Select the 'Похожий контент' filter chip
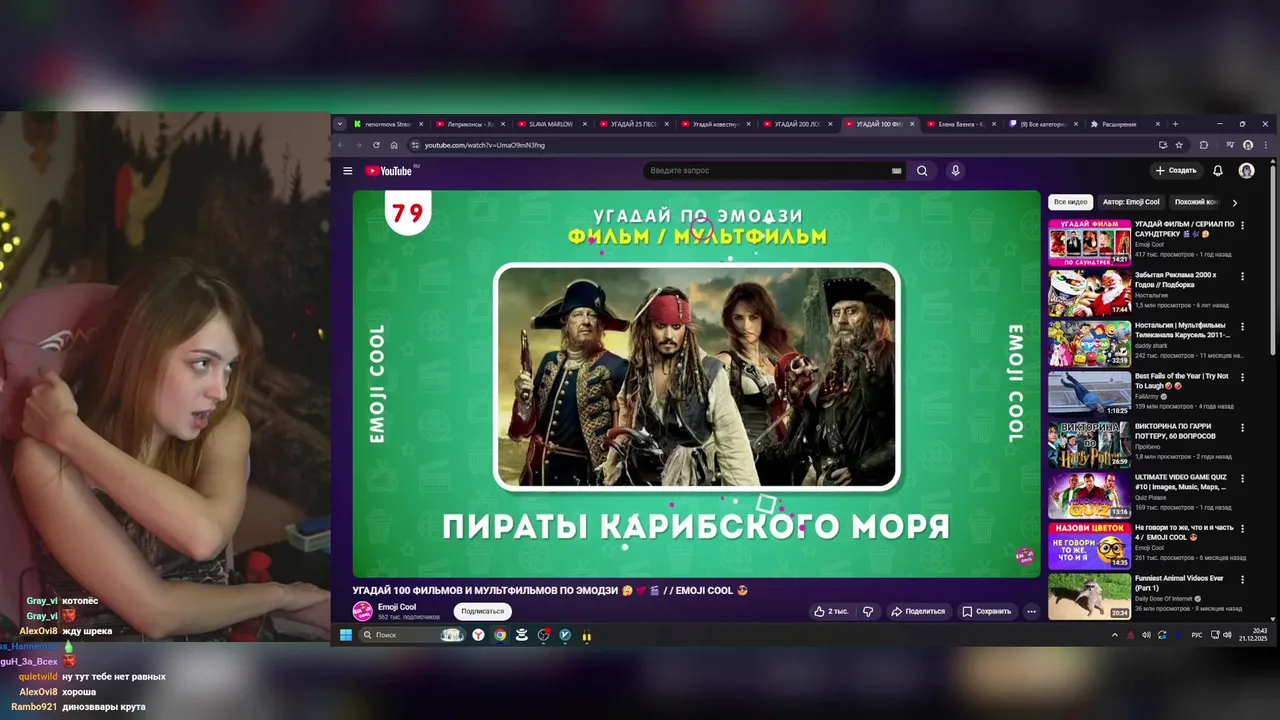This screenshot has width=1280, height=720. click(1196, 202)
